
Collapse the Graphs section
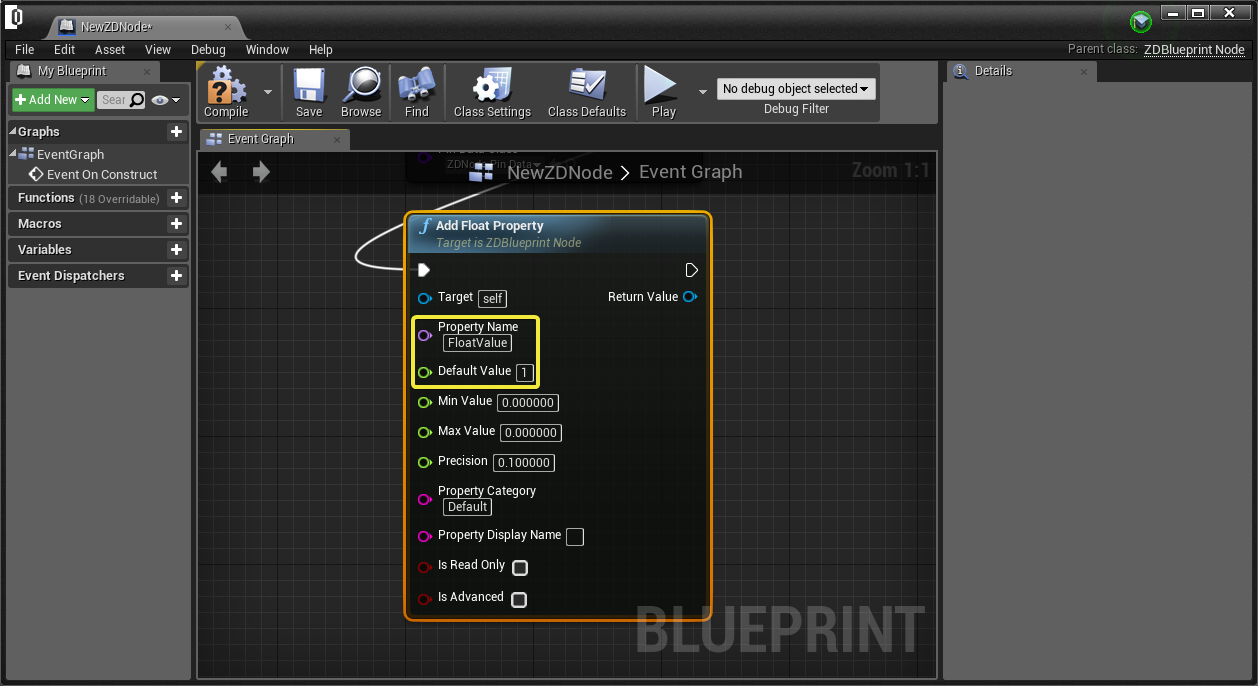[x=13, y=132]
